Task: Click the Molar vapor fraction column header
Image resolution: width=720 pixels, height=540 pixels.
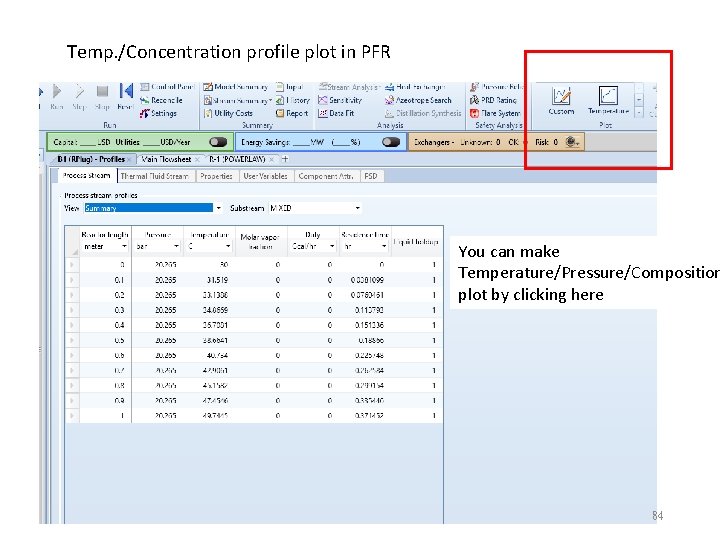Action: 261,241
